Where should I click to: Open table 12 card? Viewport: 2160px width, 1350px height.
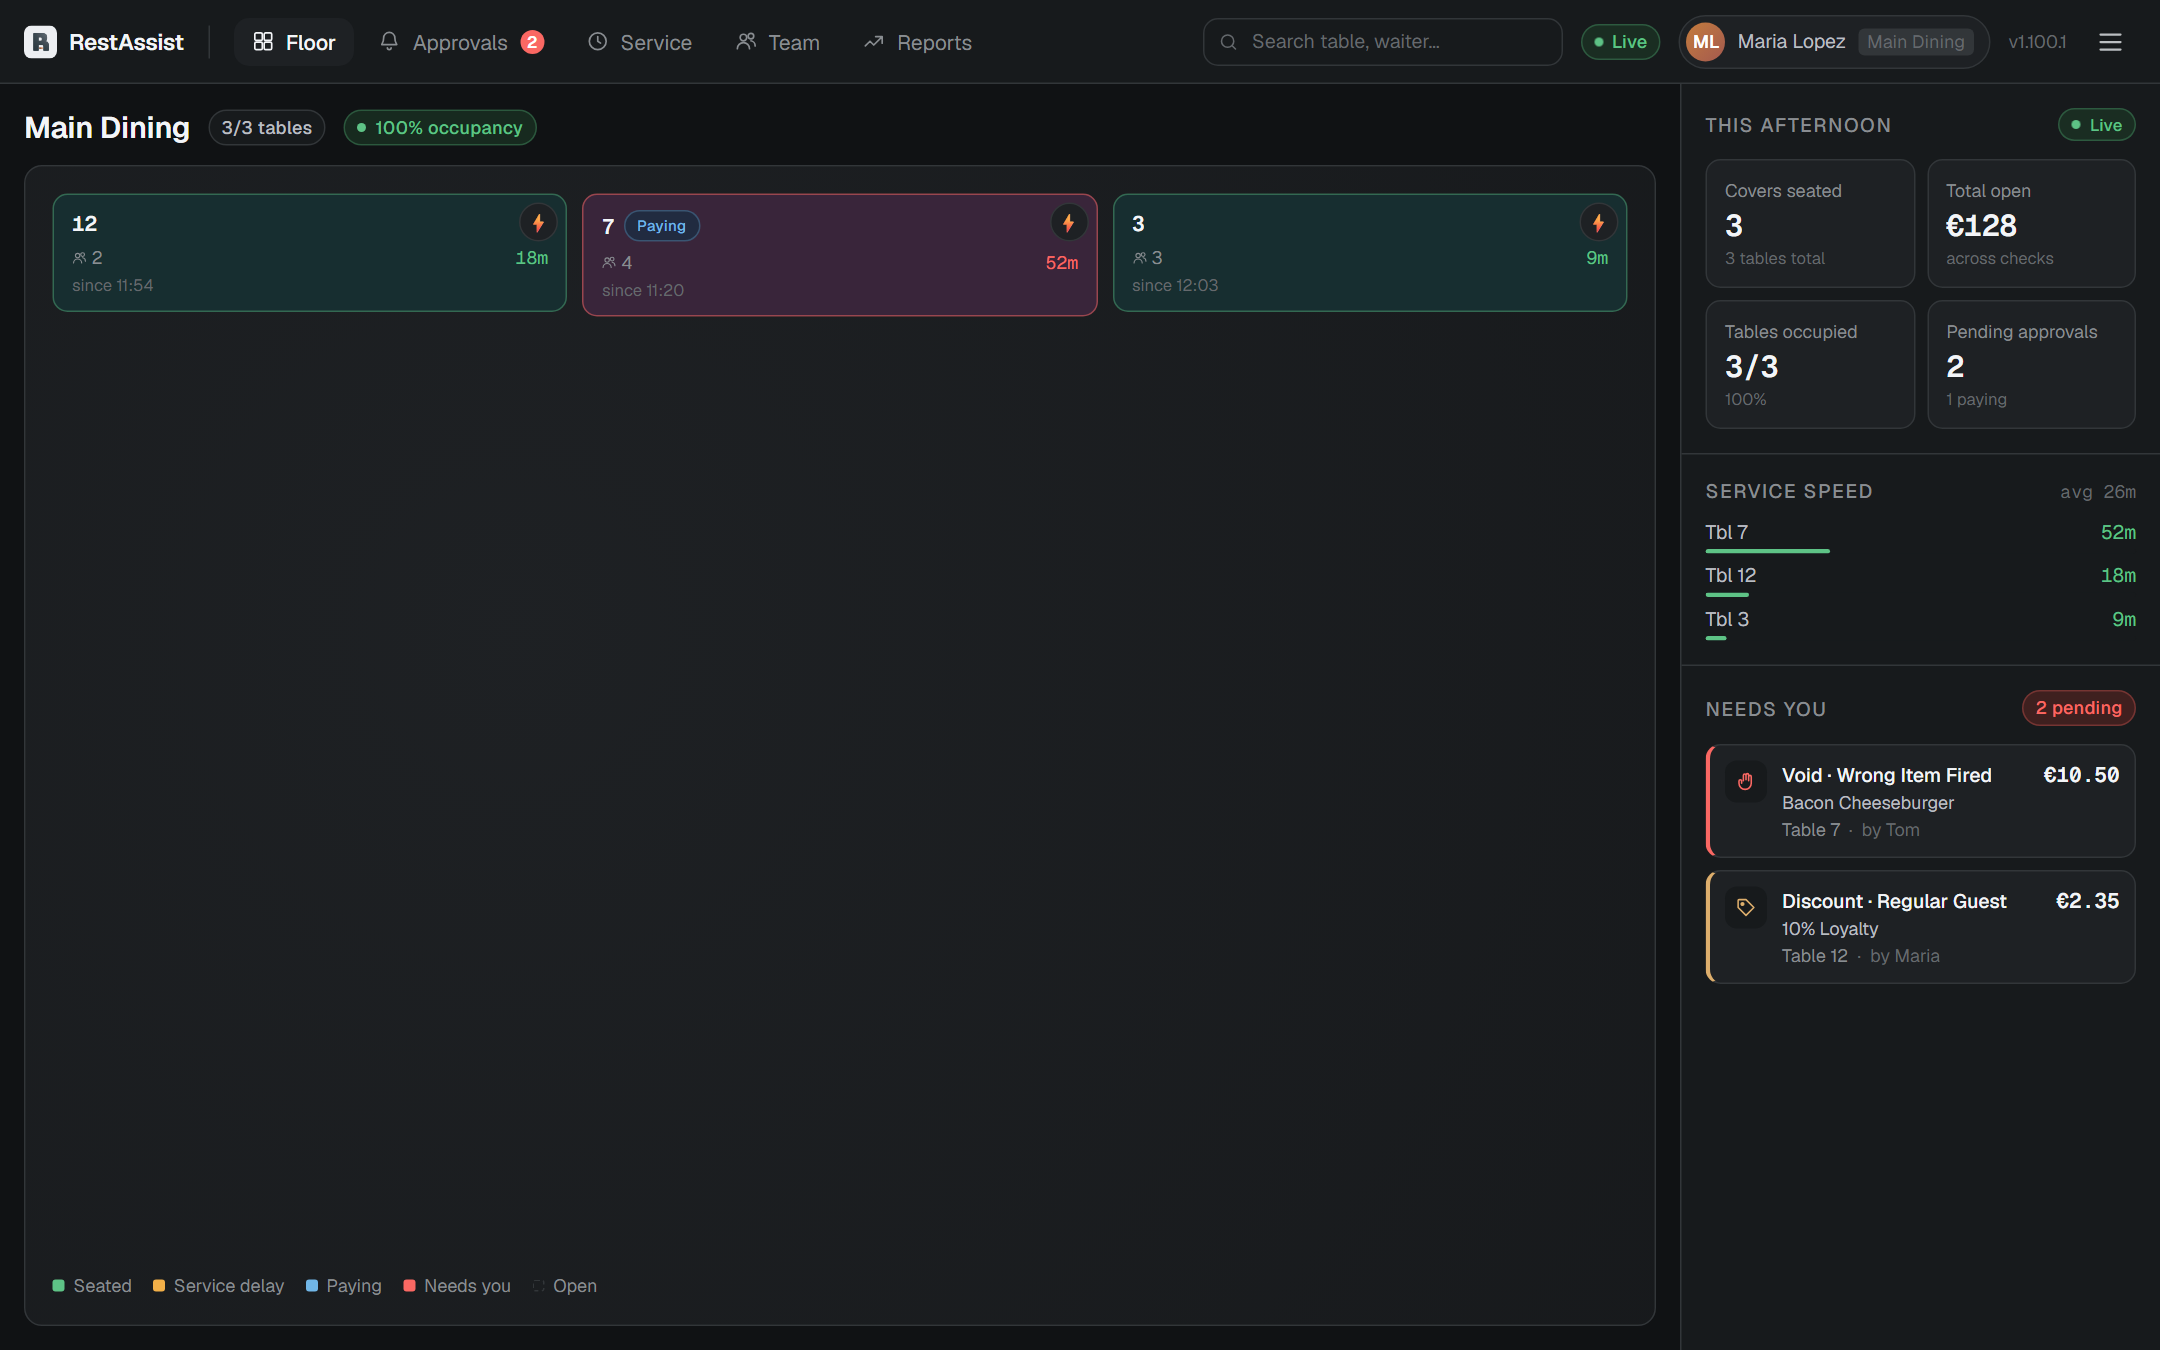point(310,253)
